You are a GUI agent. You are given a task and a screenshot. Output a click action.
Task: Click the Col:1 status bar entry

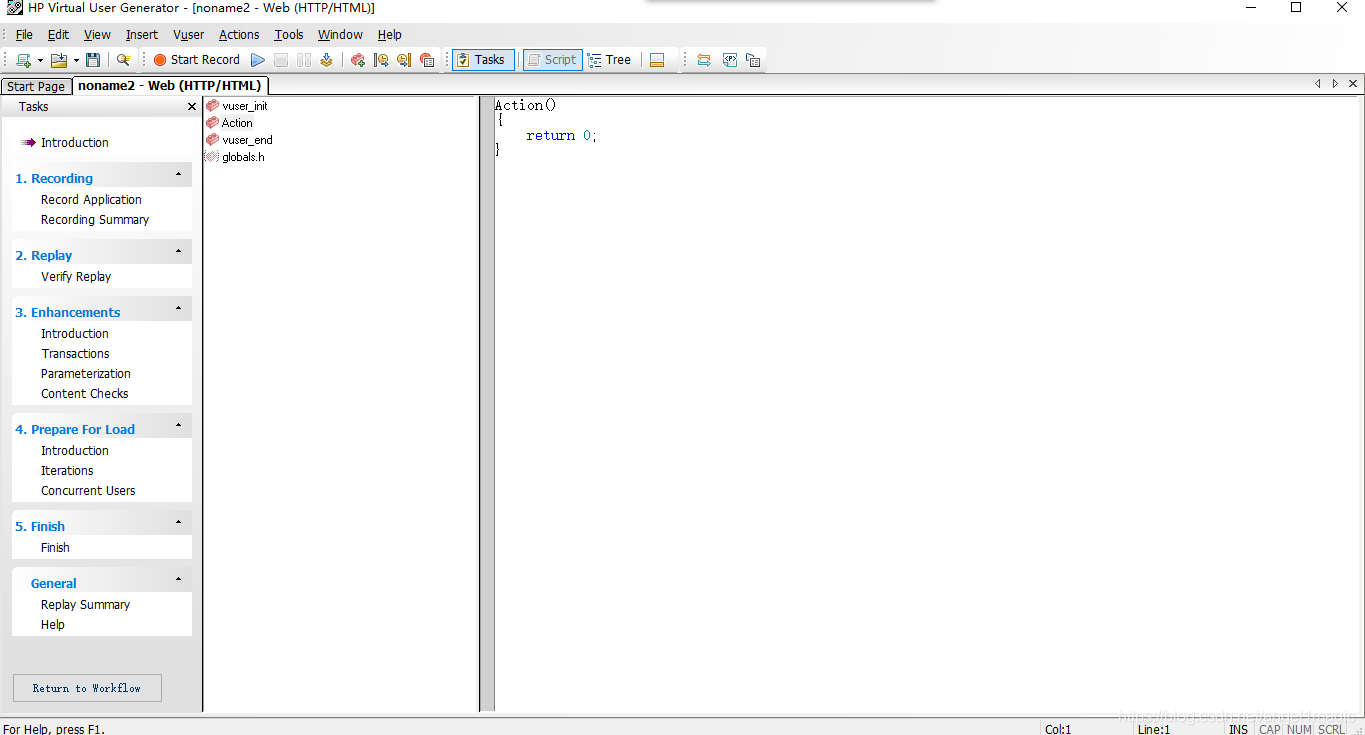[x=1058, y=729]
